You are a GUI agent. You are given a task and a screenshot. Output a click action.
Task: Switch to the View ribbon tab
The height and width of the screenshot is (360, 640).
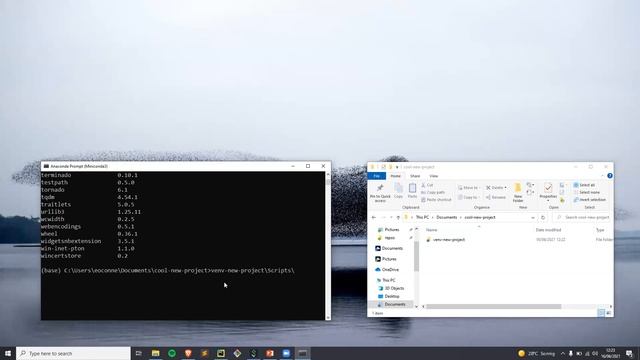click(x=433, y=176)
